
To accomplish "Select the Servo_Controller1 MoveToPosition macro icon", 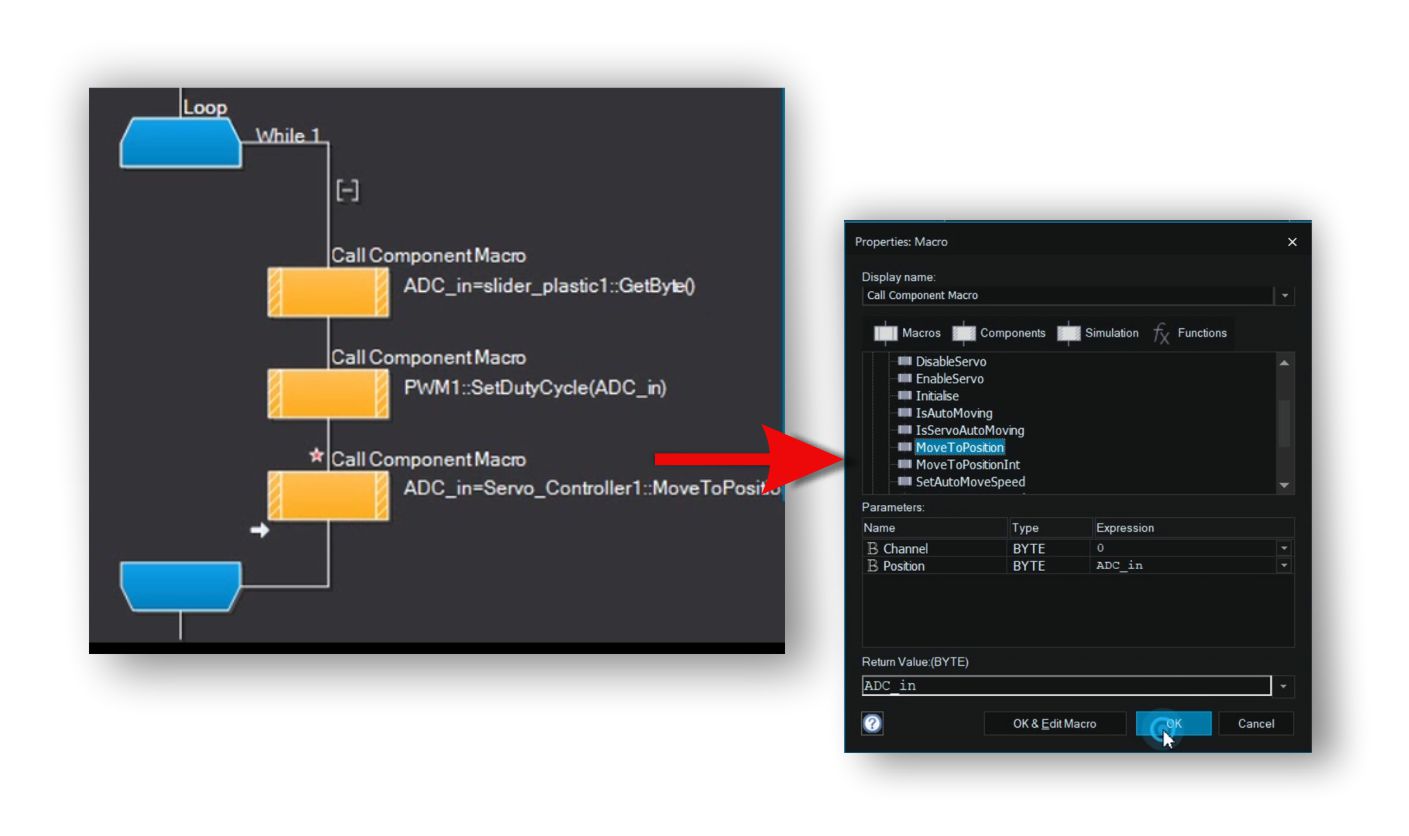I will (x=328, y=496).
